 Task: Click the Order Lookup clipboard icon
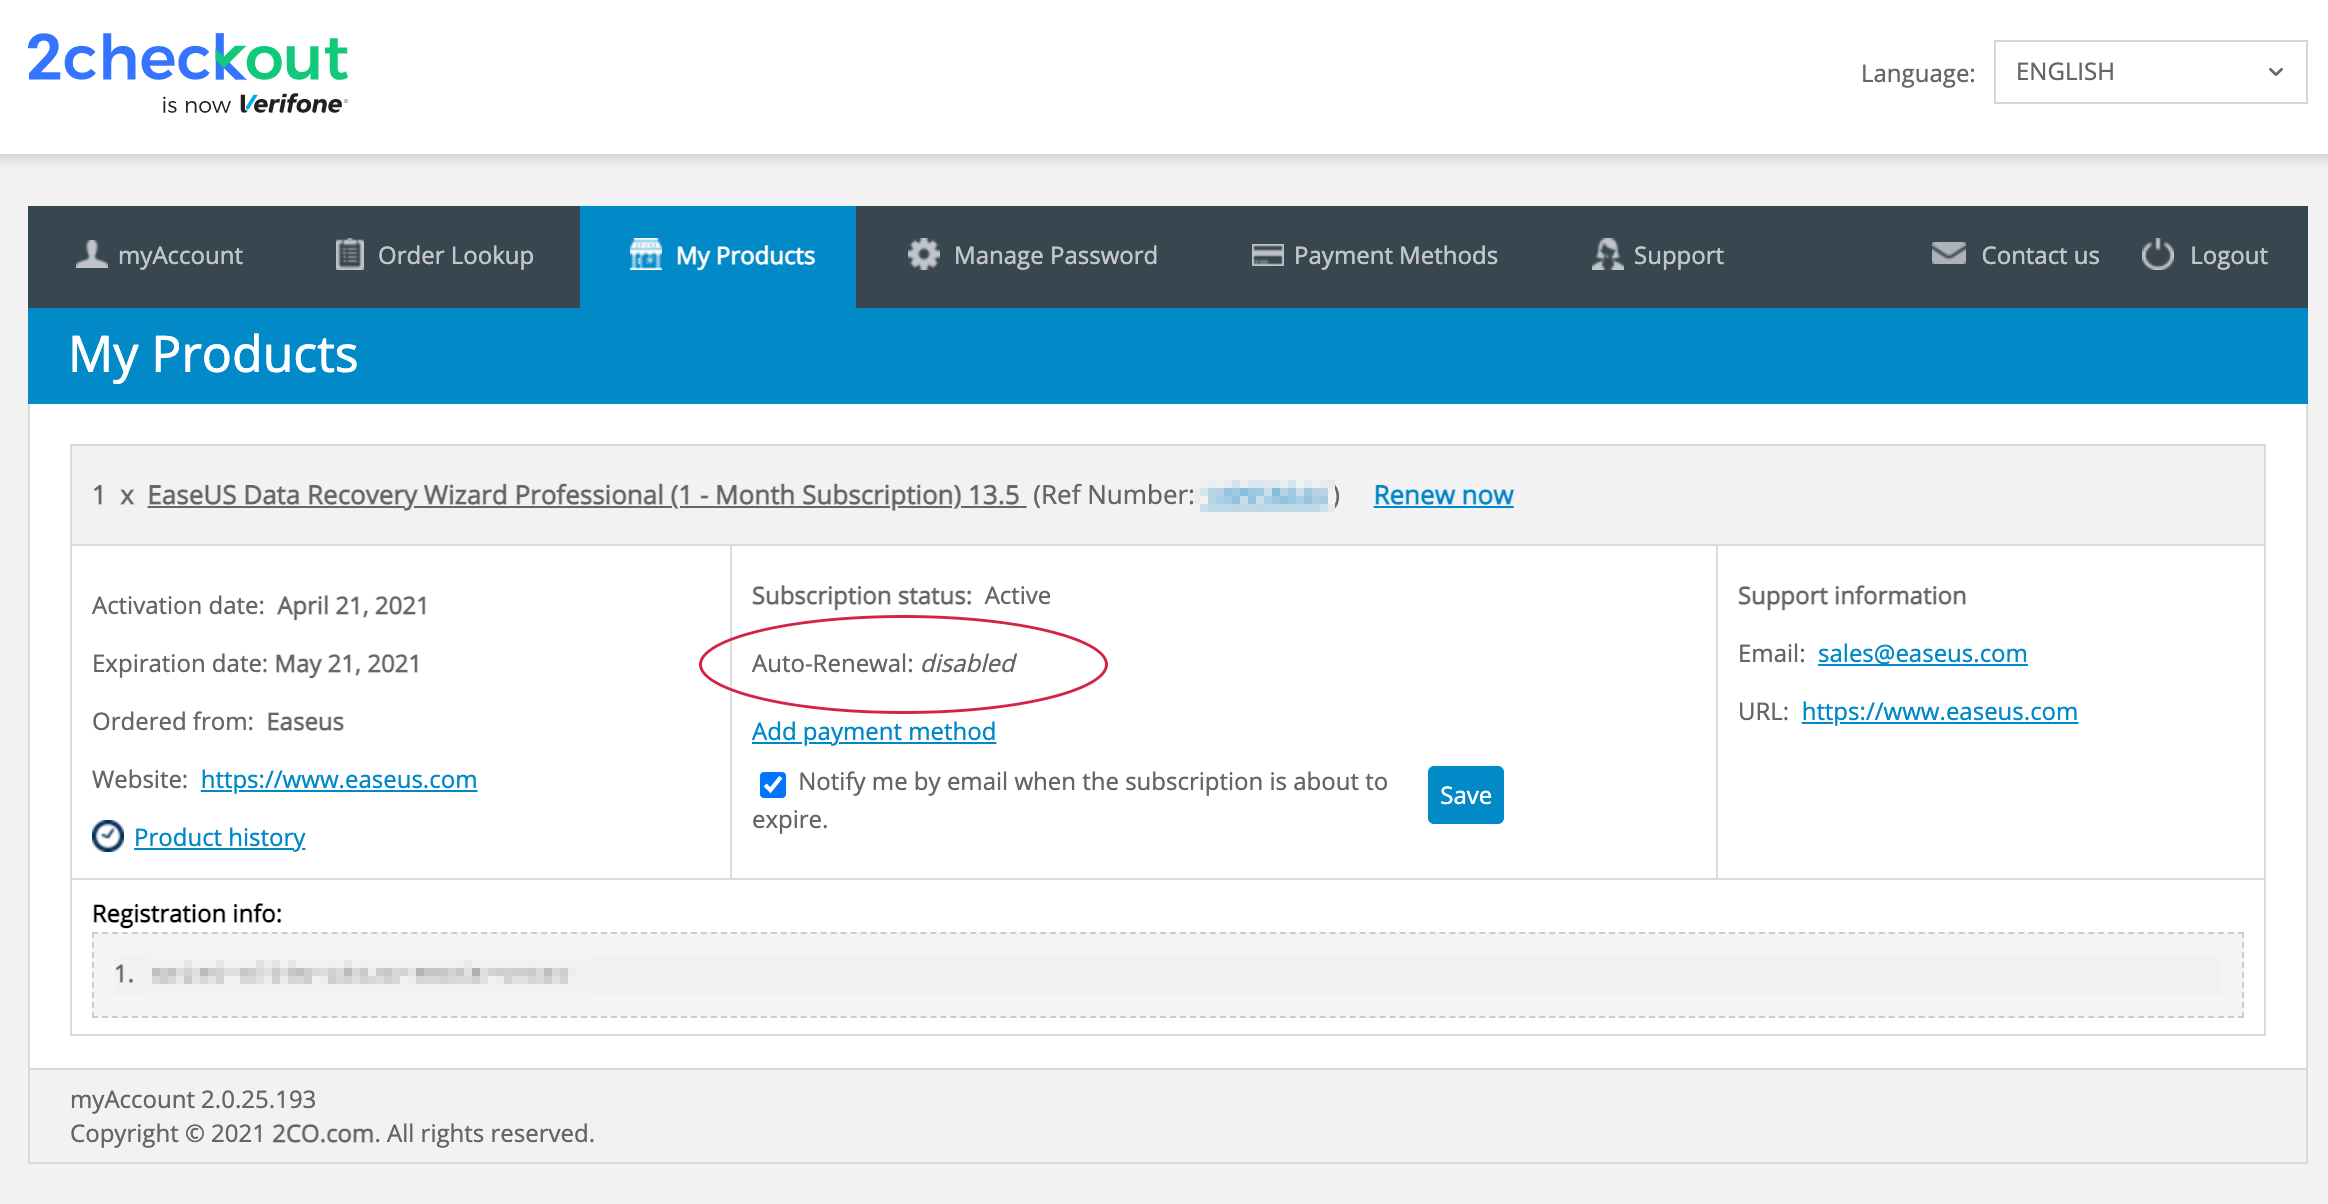coord(349,255)
